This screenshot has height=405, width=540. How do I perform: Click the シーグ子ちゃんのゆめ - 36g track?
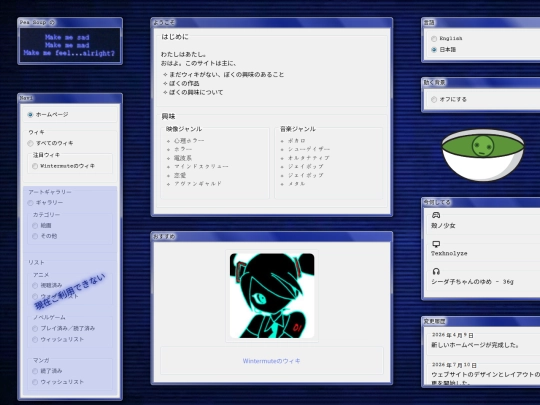pos(472,282)
